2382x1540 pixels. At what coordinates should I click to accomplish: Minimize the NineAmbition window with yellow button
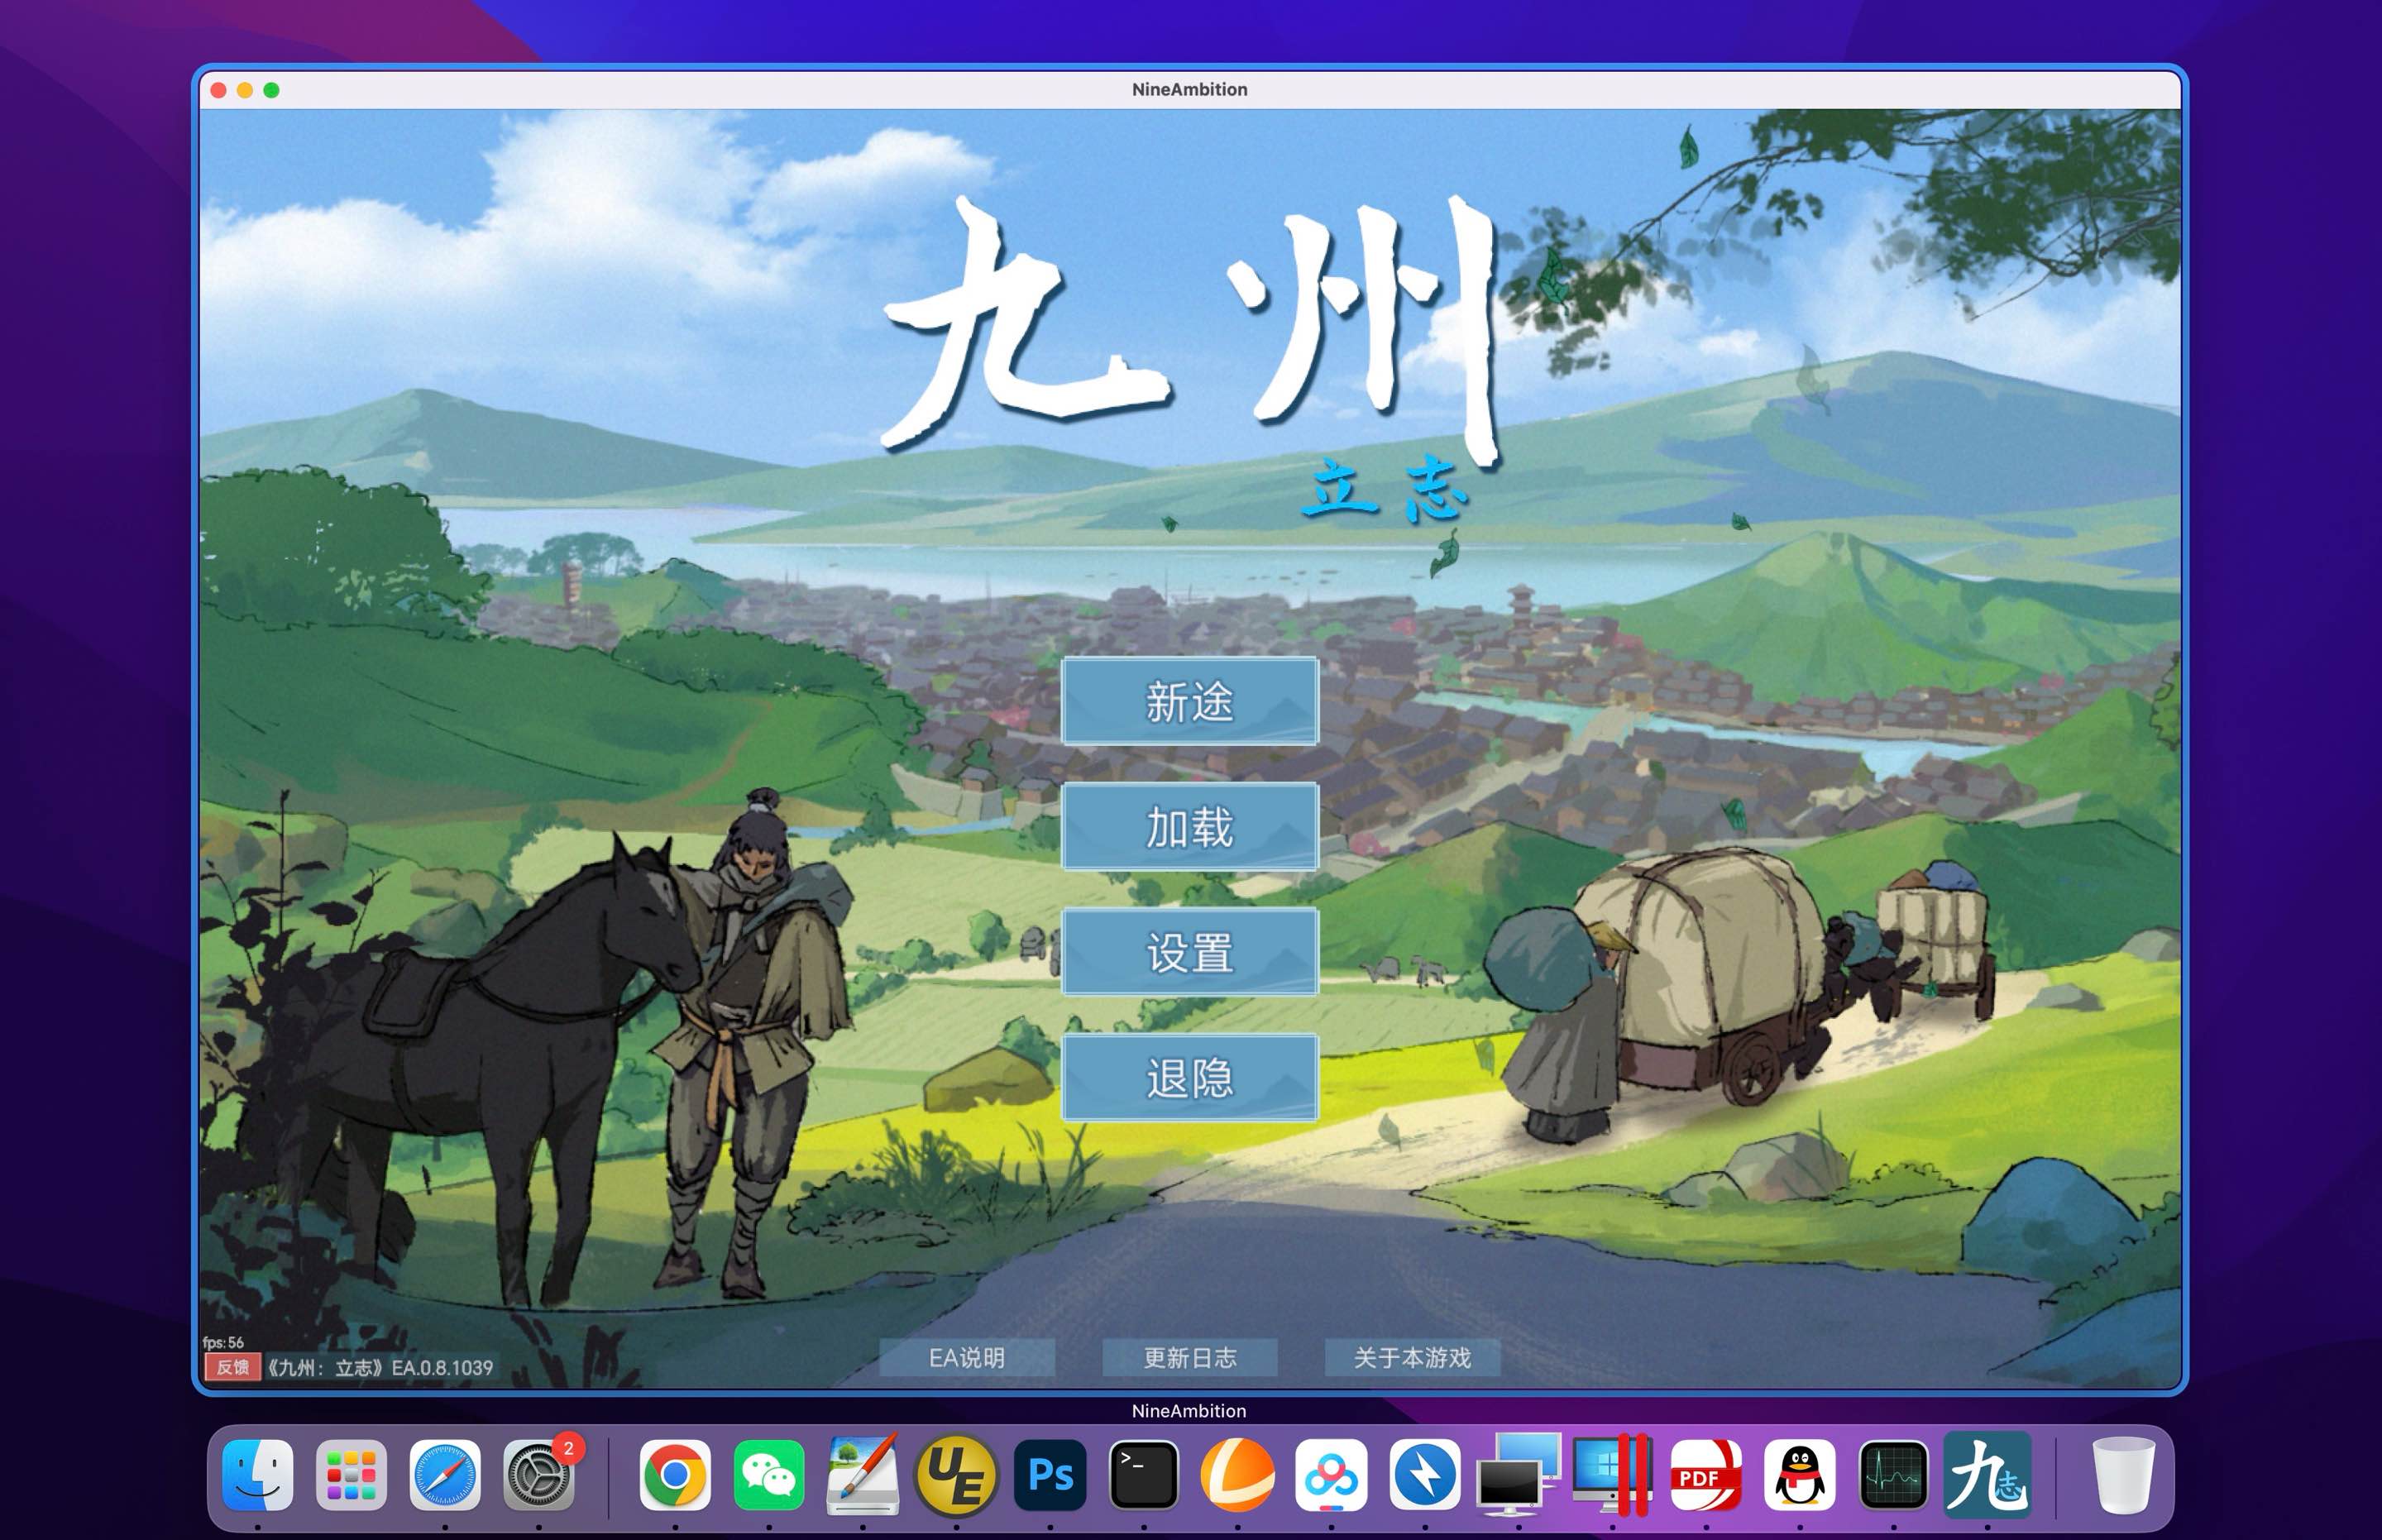click(245, 90)
